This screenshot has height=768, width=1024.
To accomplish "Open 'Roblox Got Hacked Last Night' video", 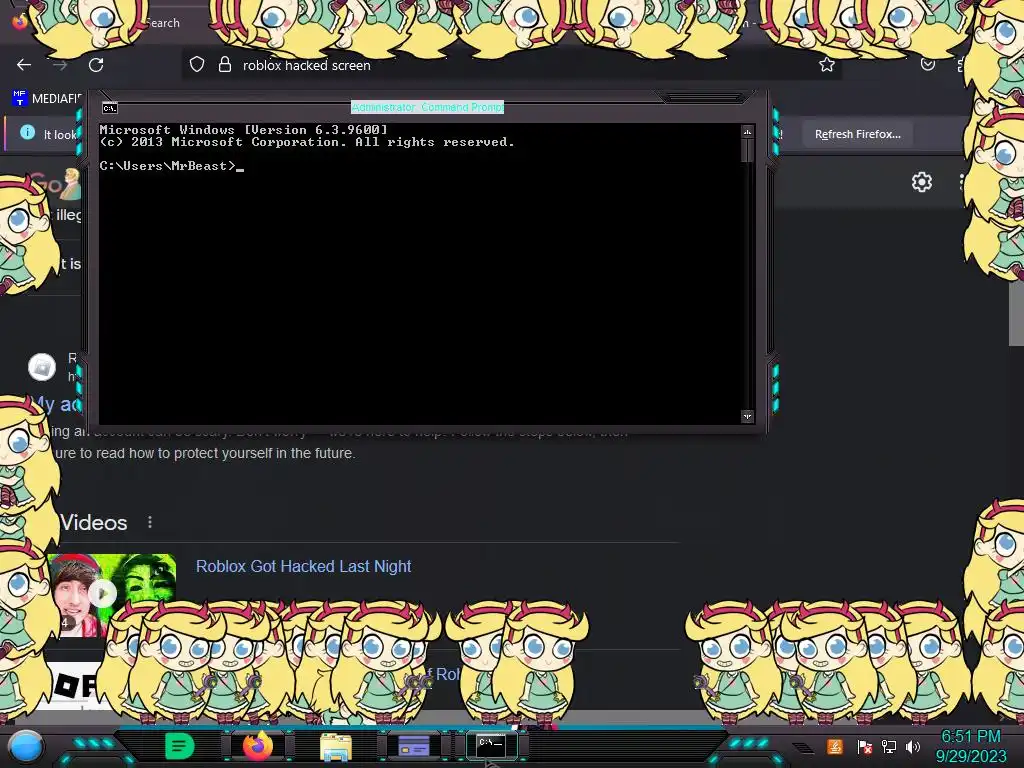I will pyautogui.click(x=304, y=566).
